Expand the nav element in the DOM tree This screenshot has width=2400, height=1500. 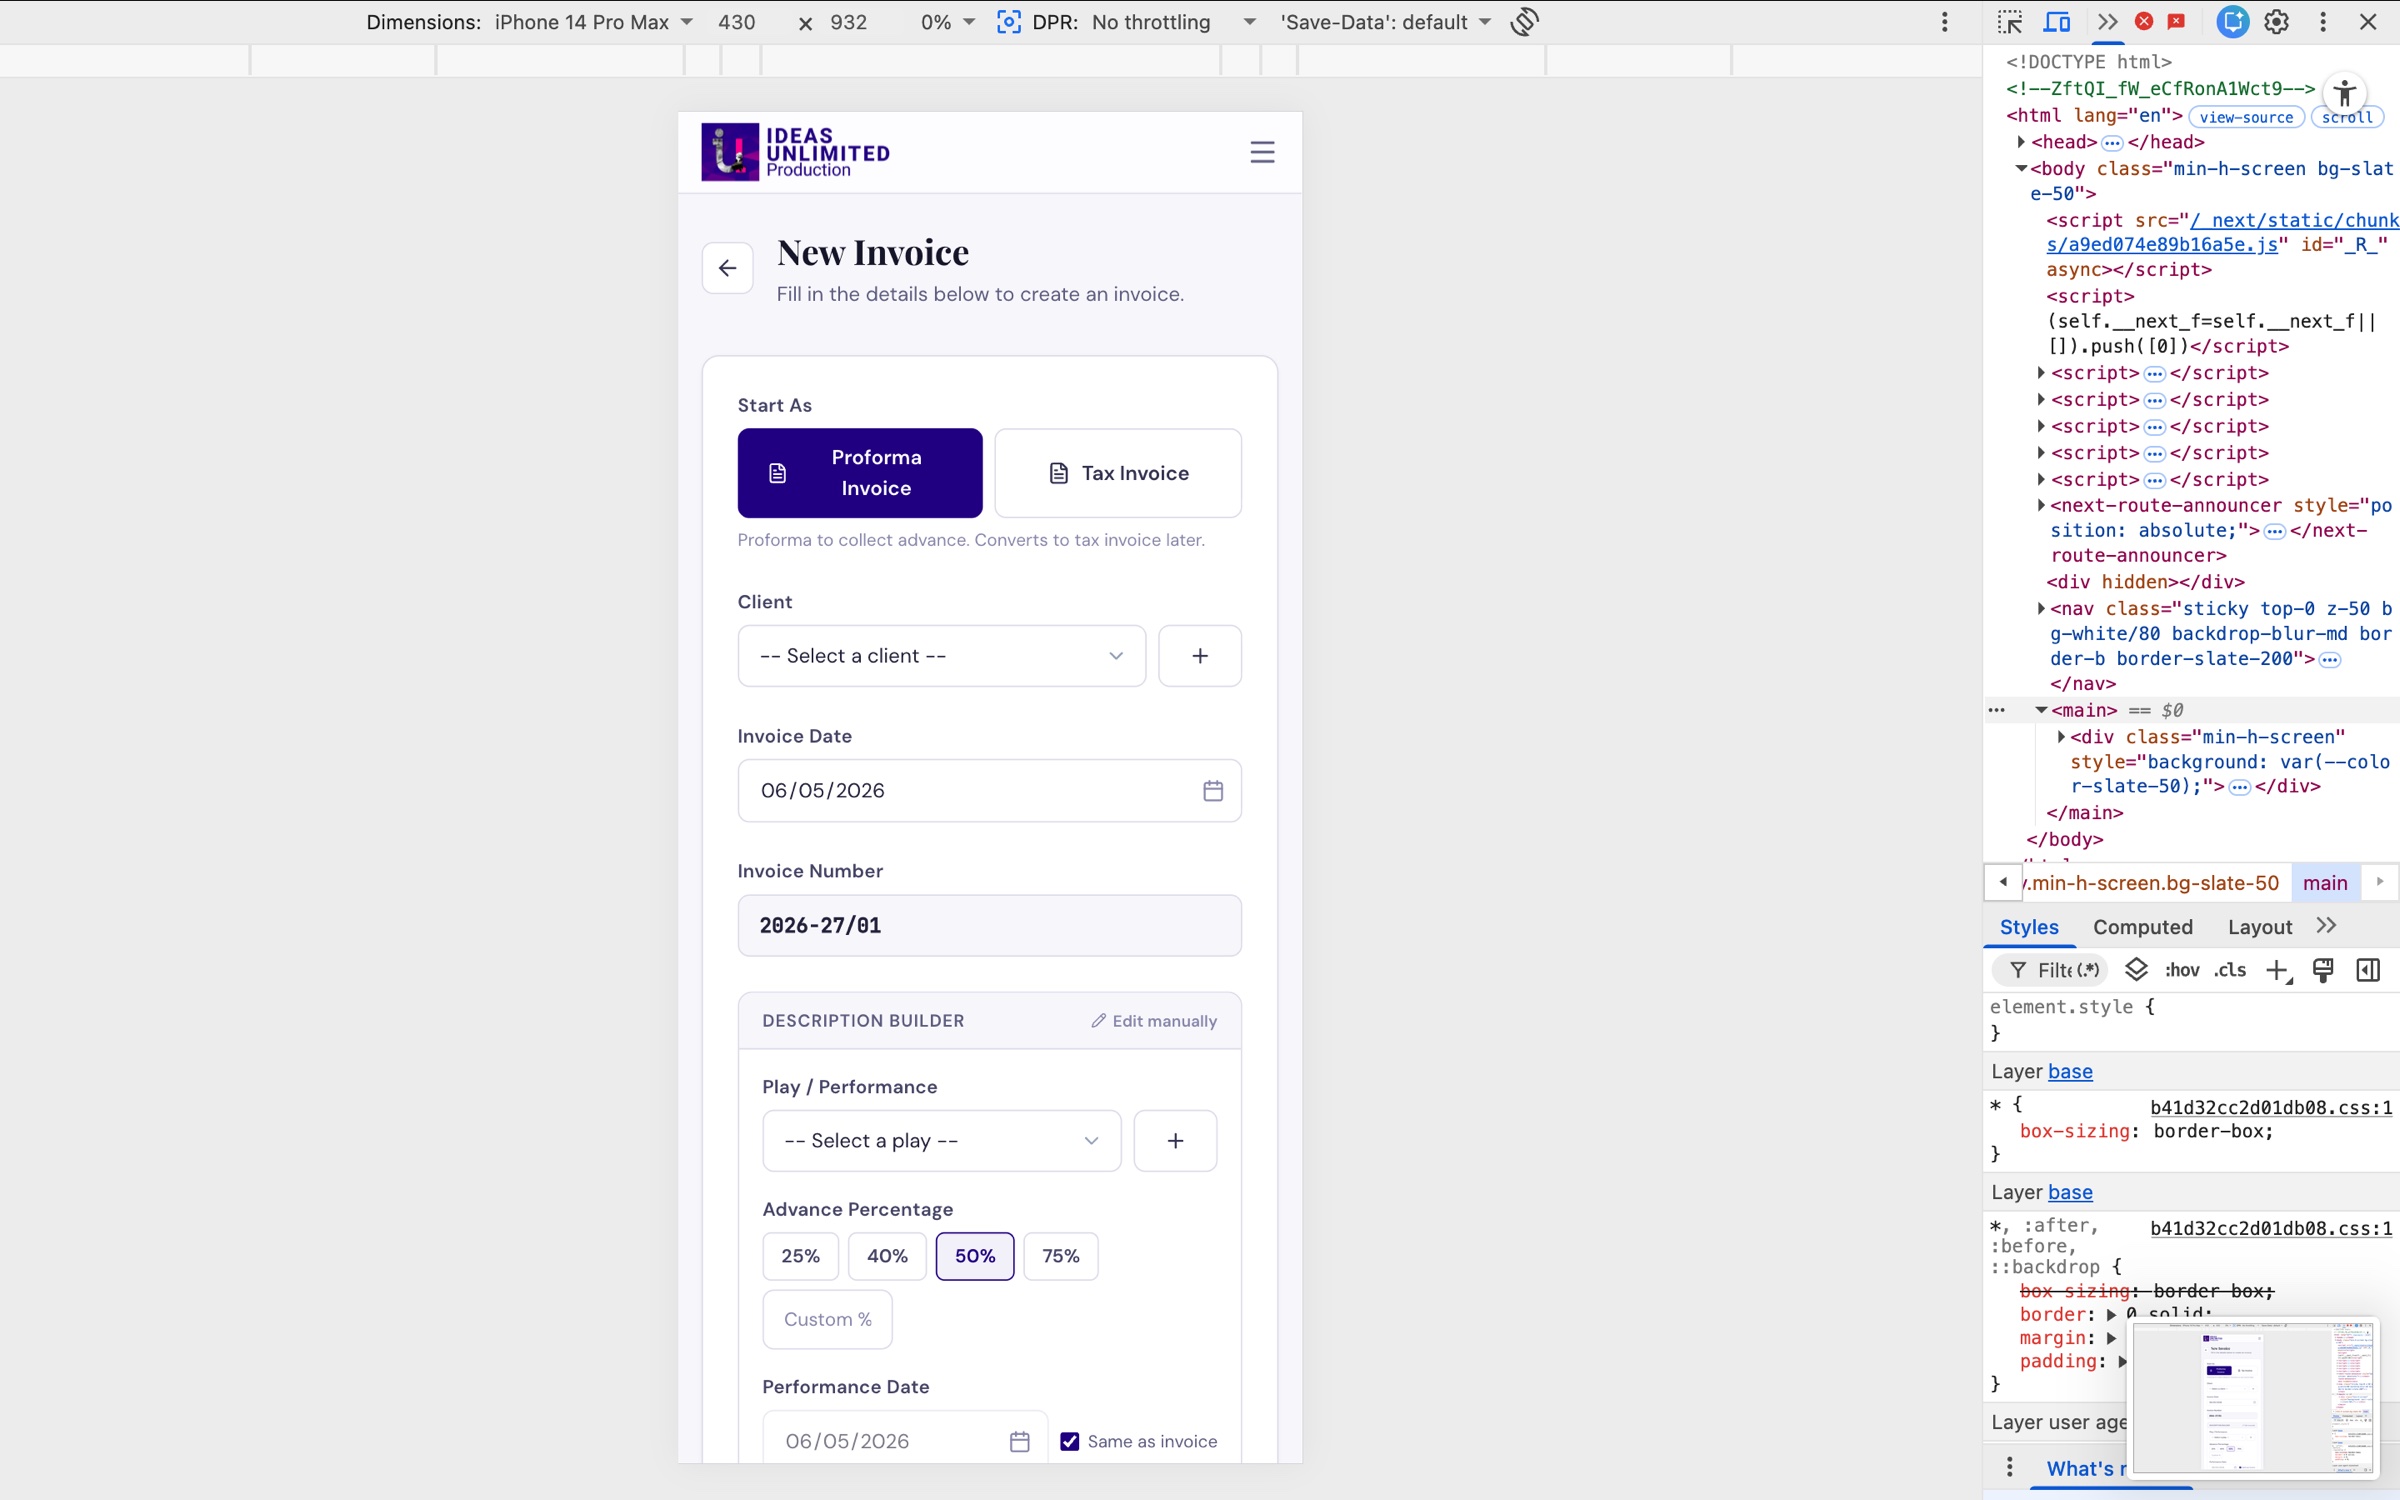pyautogui.click(x=2041, y=608)
